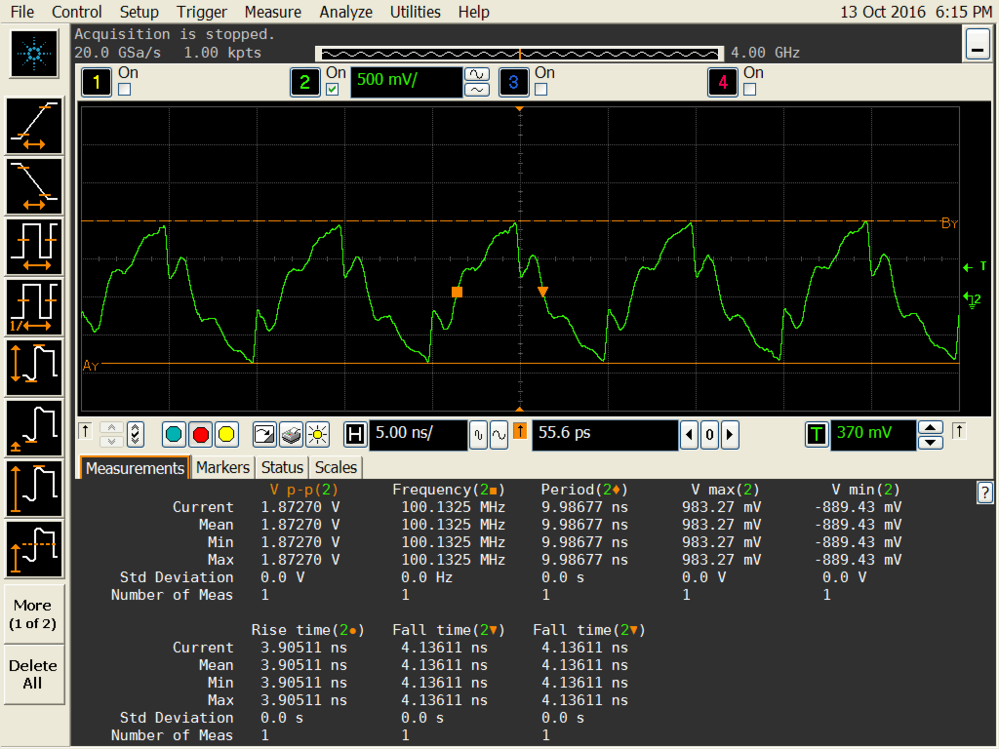
Task: Switch to the Markers tab
Action: [x=222, y=467]
